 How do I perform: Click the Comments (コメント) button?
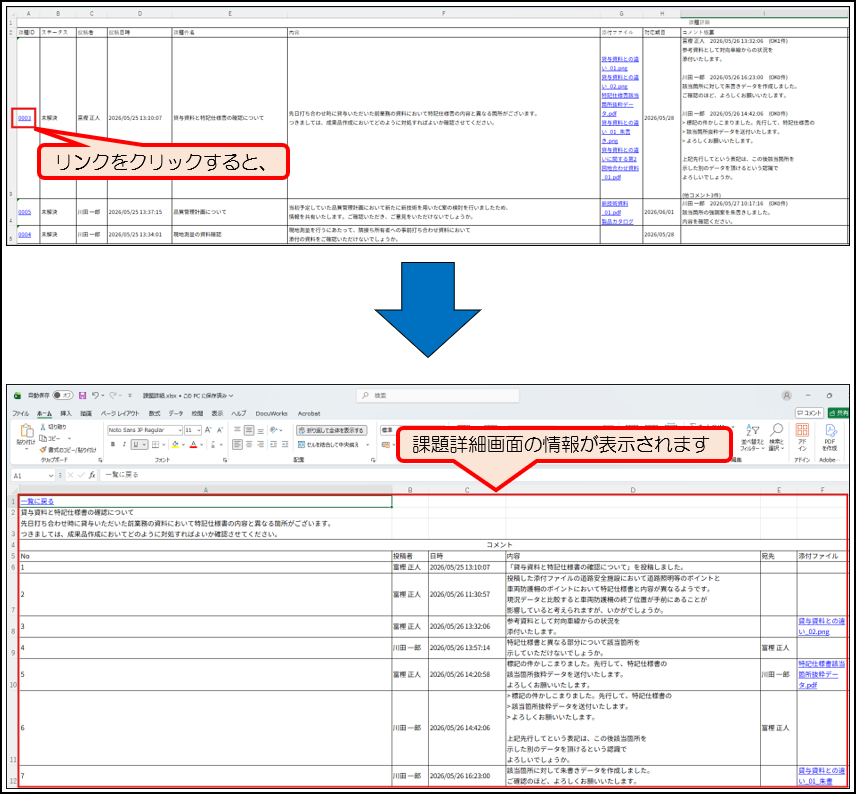(809, 413)
